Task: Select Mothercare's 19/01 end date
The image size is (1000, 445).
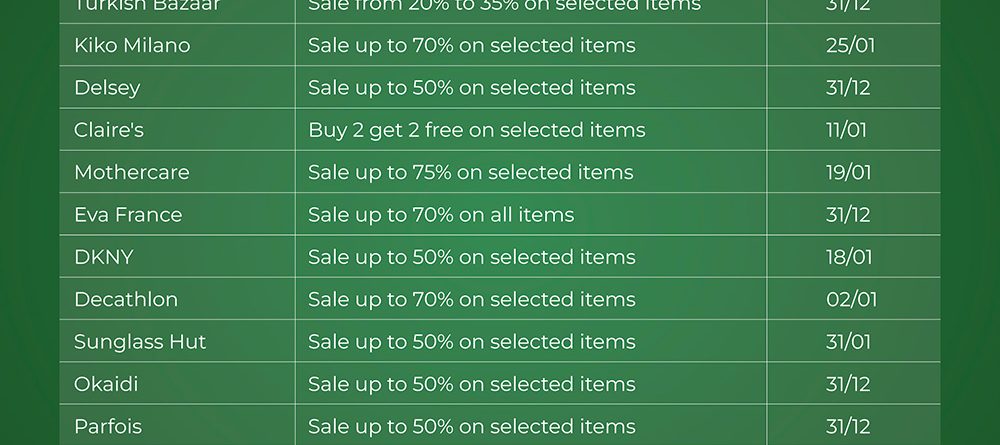Action: coord(848,172)
